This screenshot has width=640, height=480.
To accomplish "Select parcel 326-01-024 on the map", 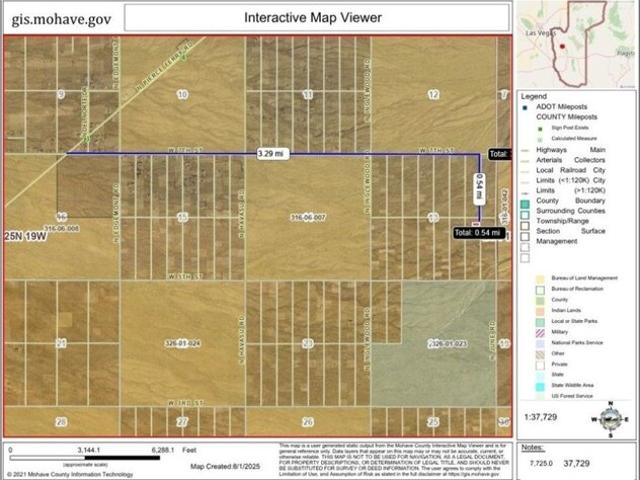I will (185, 343).
